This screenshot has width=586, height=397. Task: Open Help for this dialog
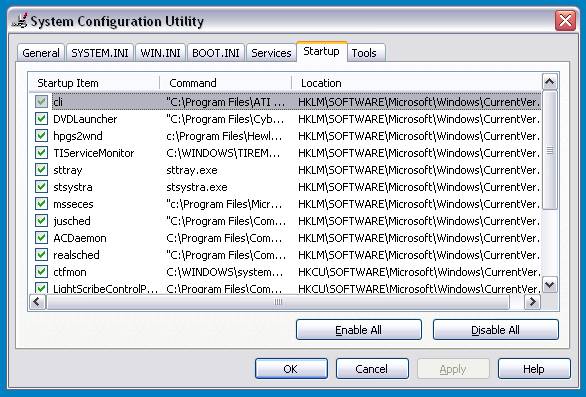coord(534,369)
